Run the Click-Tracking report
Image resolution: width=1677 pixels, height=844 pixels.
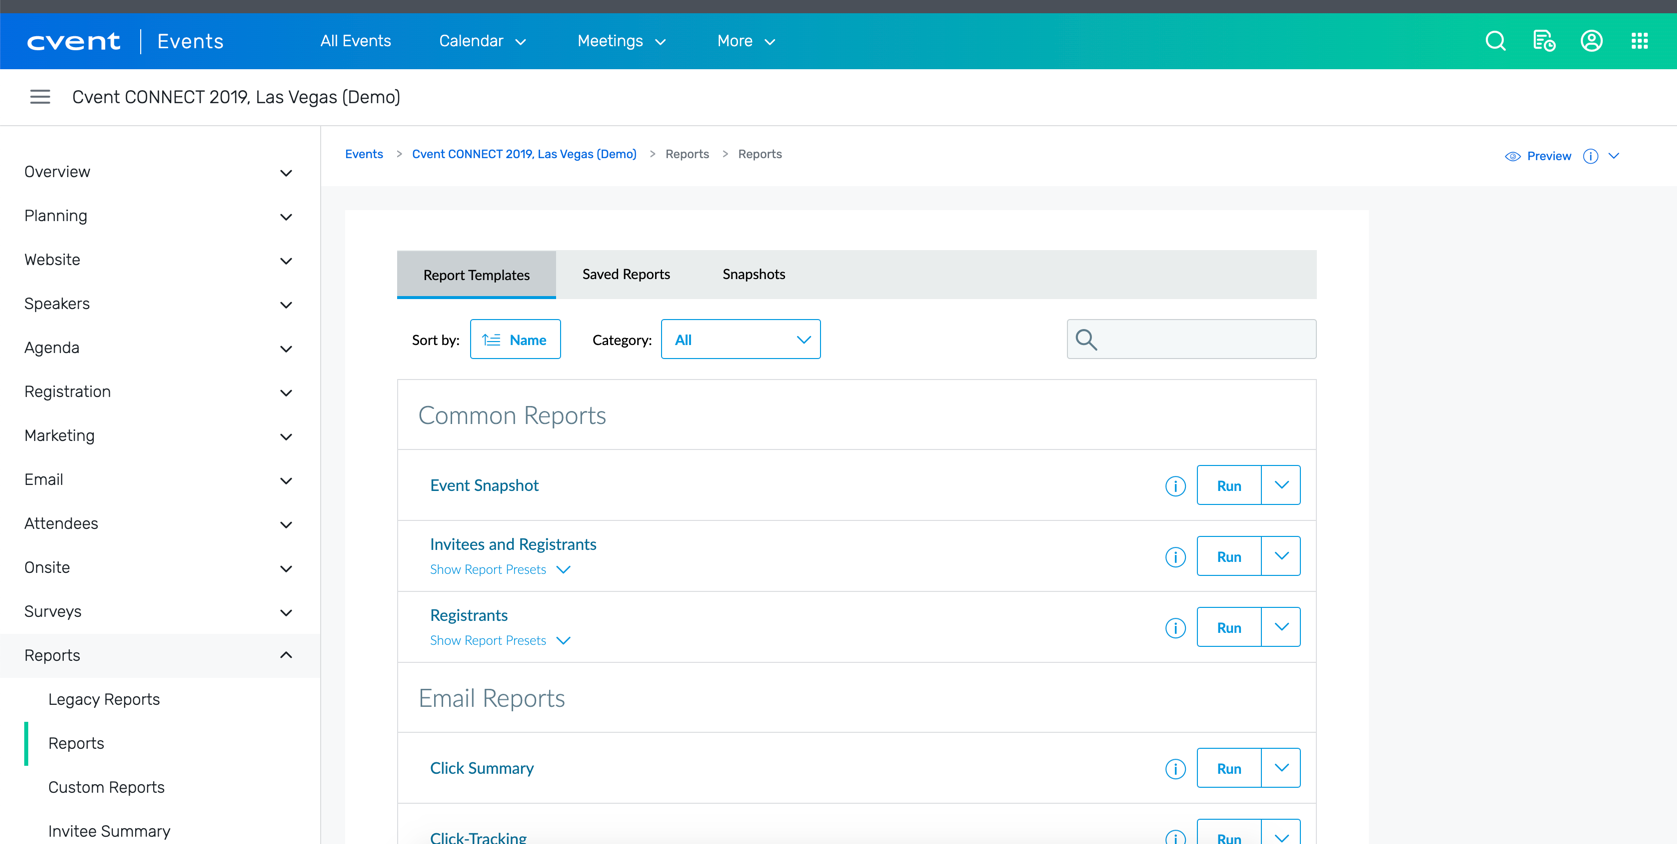coord(1229,833)
